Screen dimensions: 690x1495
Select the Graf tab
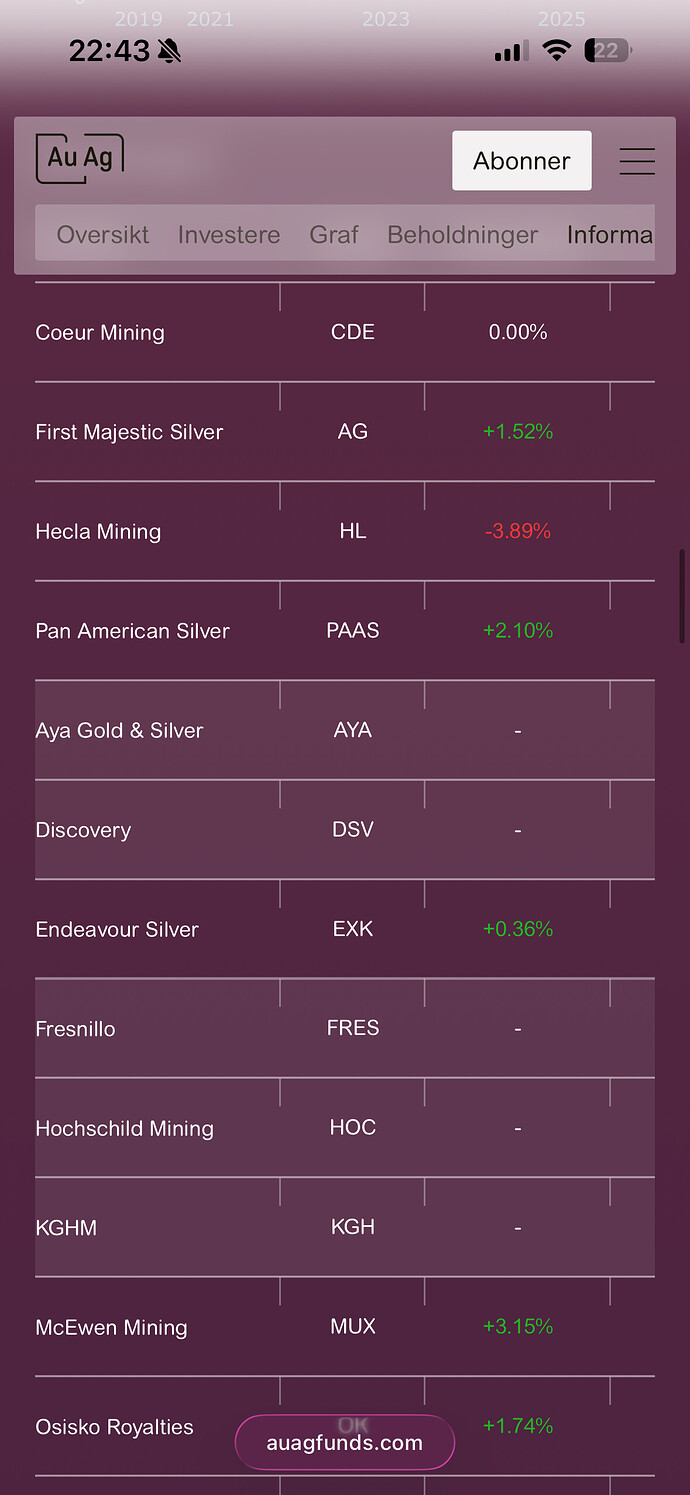click(x=334, y=235)
